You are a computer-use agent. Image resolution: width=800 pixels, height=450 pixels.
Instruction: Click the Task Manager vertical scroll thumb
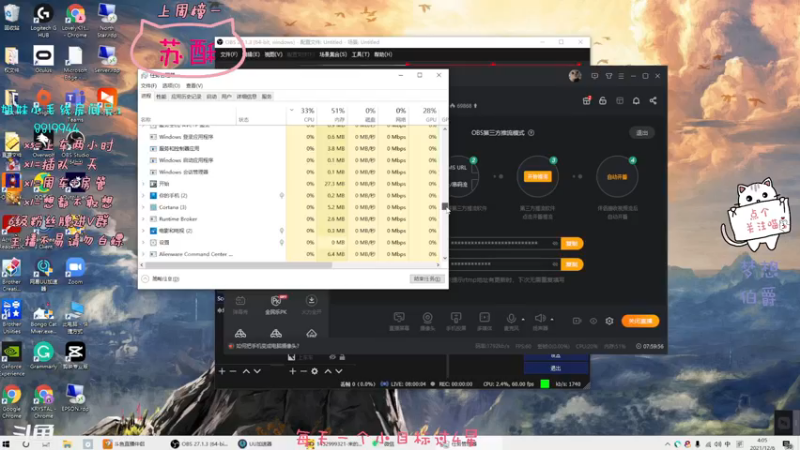coord(445,206)
